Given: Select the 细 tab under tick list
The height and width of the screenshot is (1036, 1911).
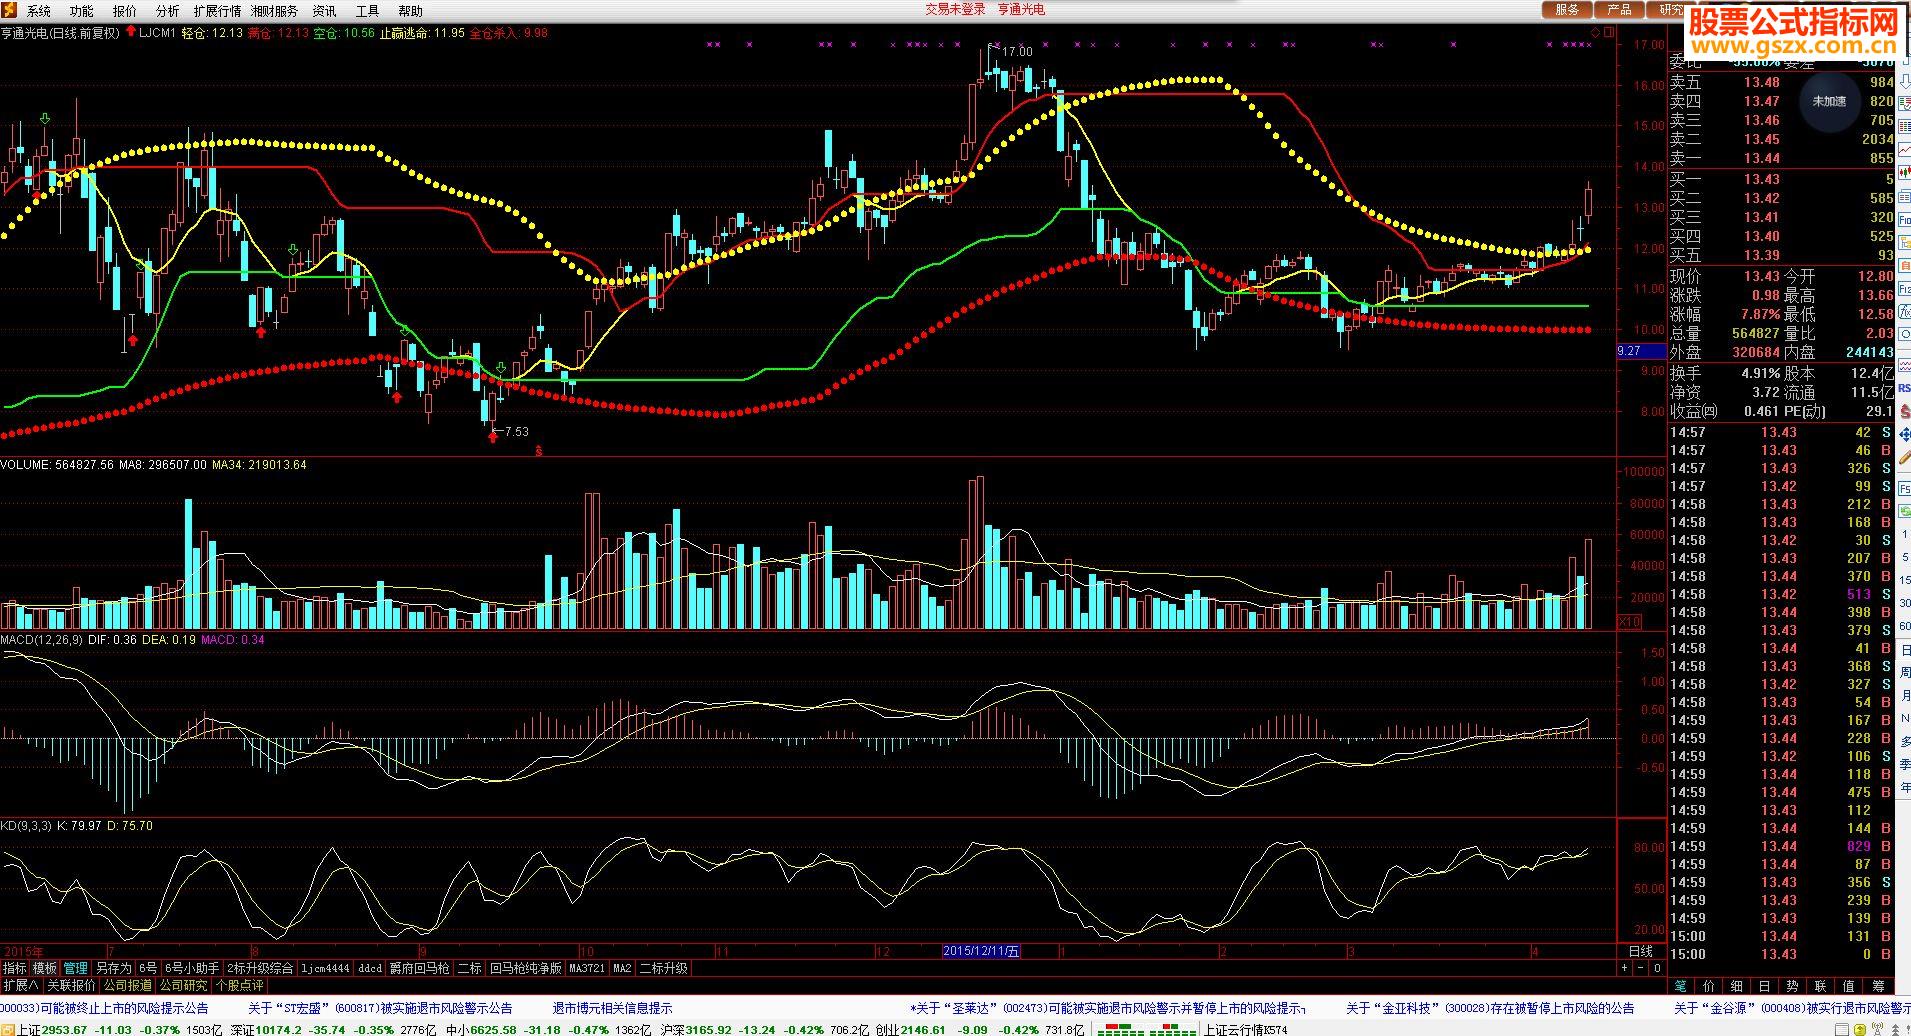Looking at the screenshot, I should [x=1737, y=986].
